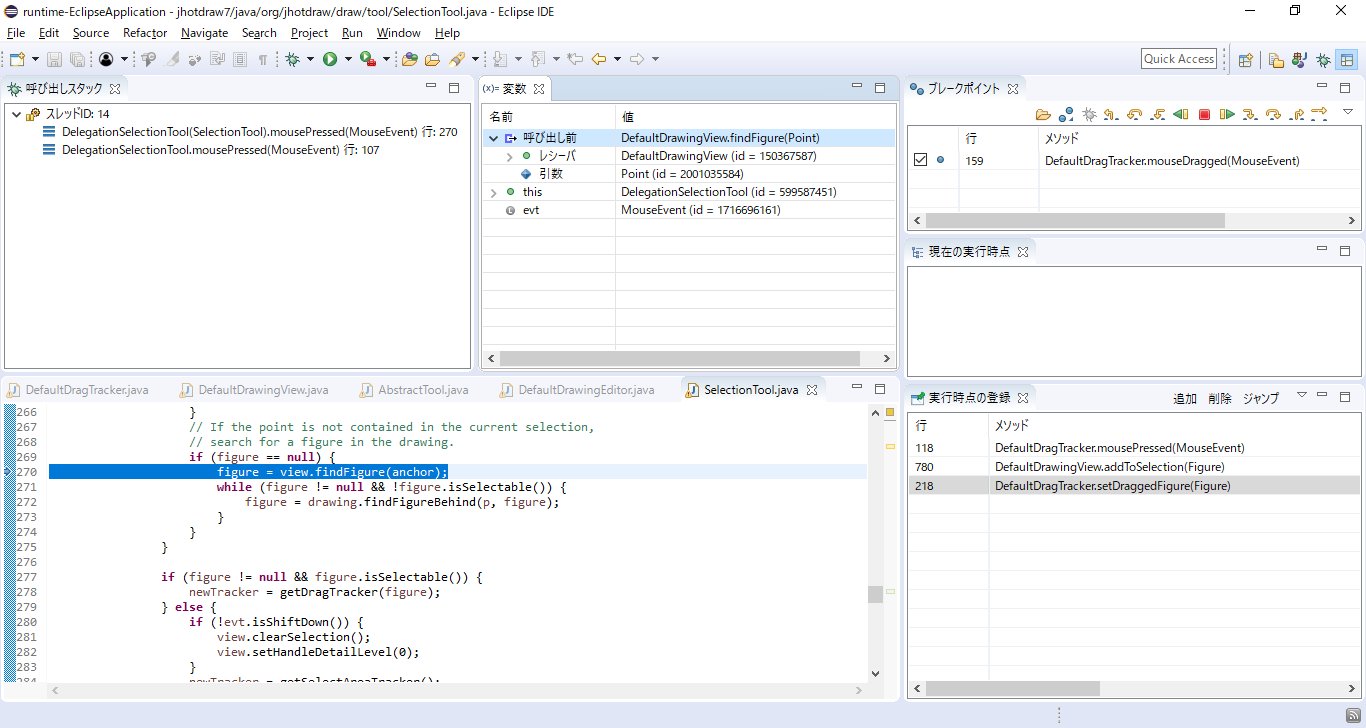Image resolution: width=1366 pixels, height=728 pixels.
Task: Click the open folder icon in breakpoint panel
Action: pos(1043,114)
